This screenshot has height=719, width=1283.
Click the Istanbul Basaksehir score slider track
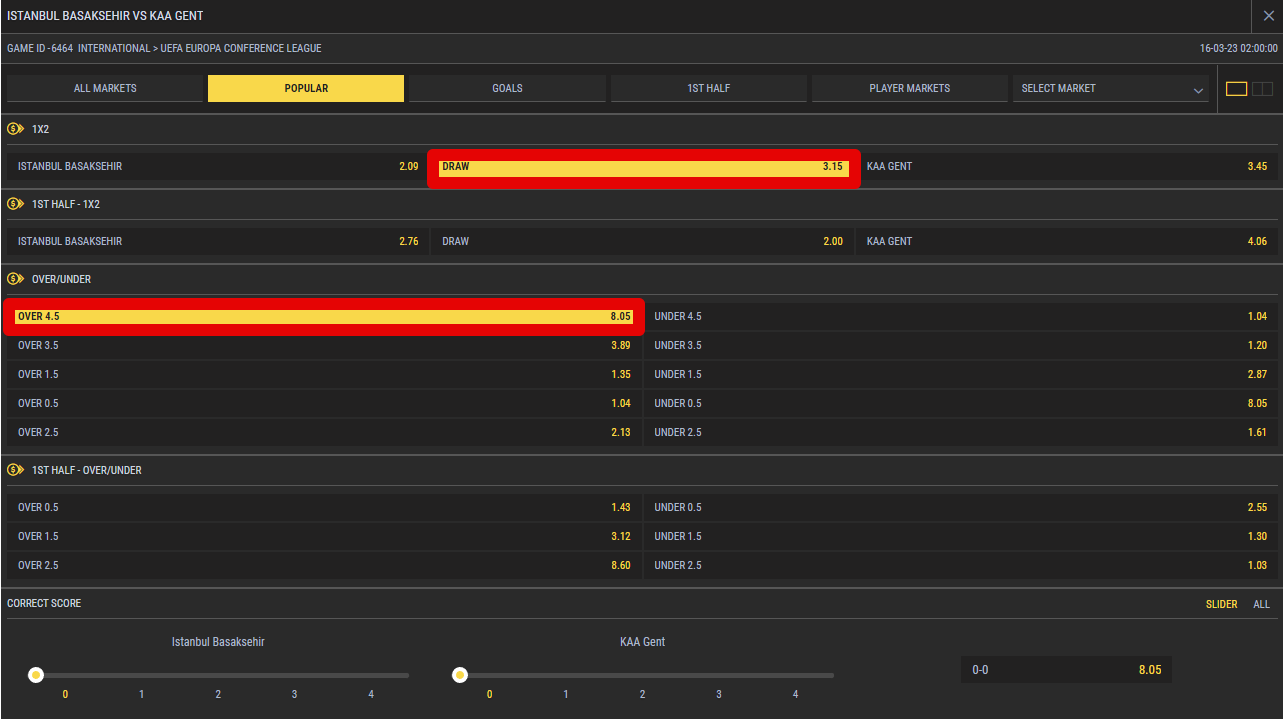click(x=220, y=675)
